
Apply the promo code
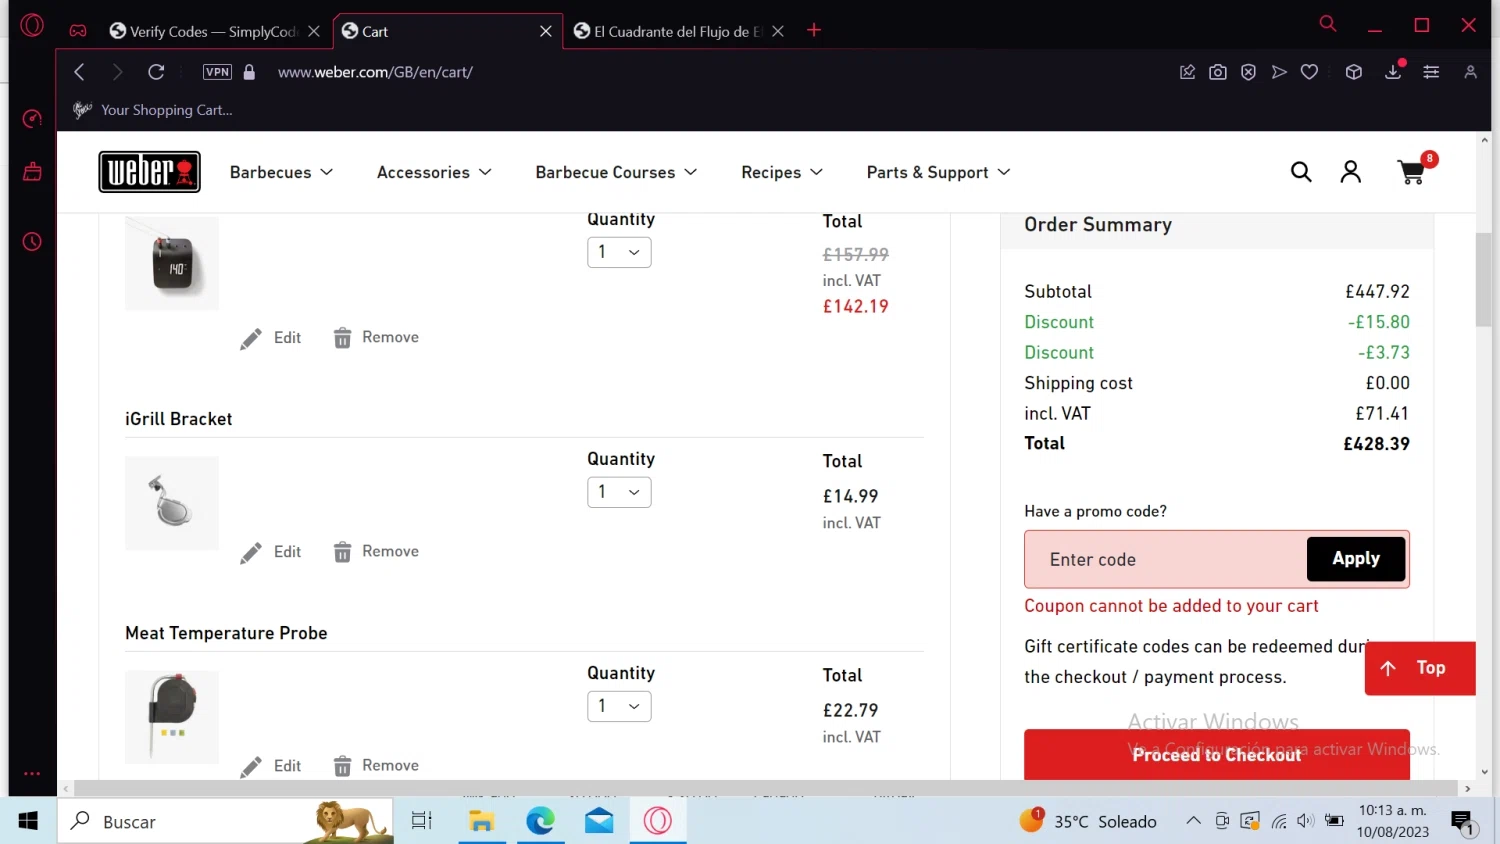click(x=1356, y=559)
